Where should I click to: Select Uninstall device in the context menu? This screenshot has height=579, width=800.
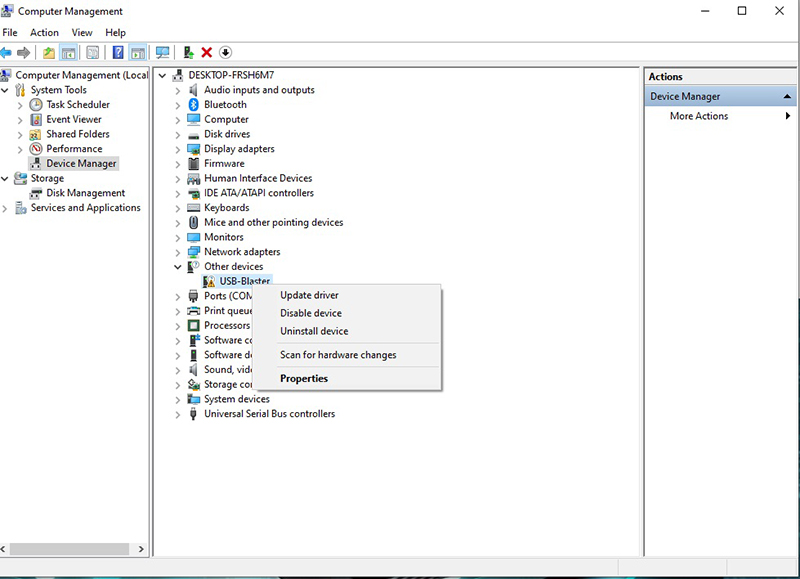point(314,331)
